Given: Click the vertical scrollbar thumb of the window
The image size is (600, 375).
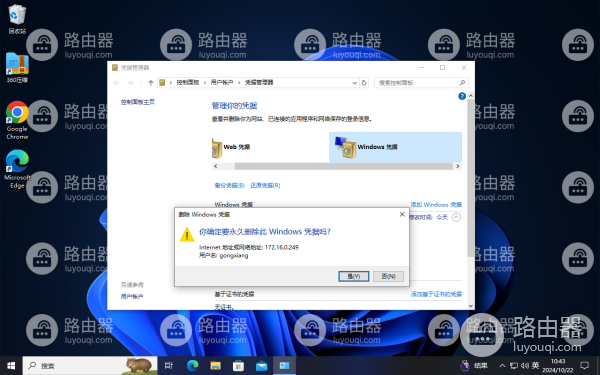Looking at the screenshot, I should [x=471, y=178].
